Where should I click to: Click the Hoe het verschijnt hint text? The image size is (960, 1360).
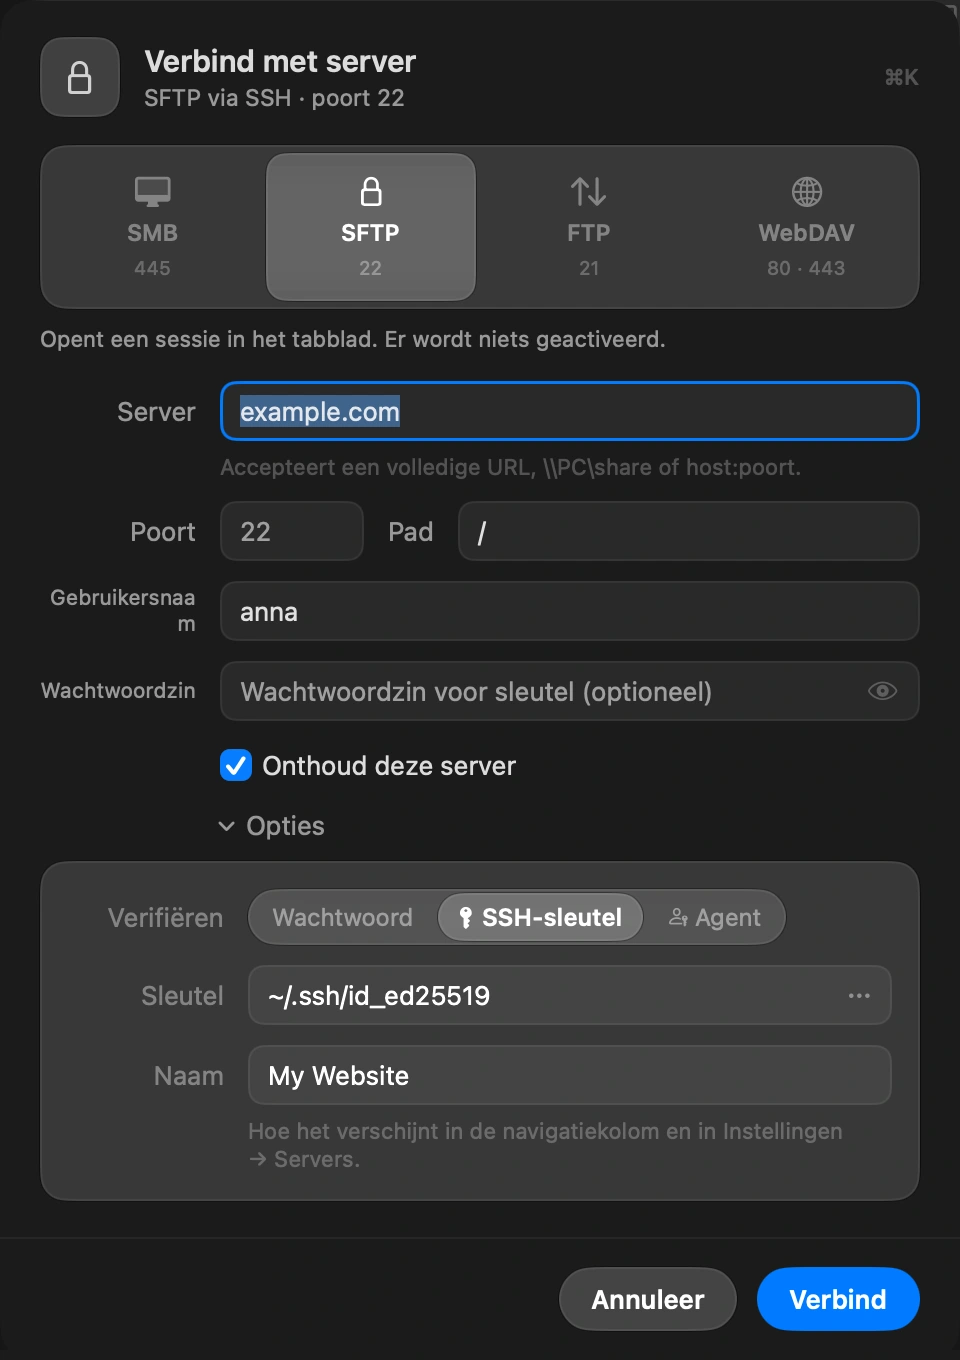pyautogui.click(x=545, y=1145)
